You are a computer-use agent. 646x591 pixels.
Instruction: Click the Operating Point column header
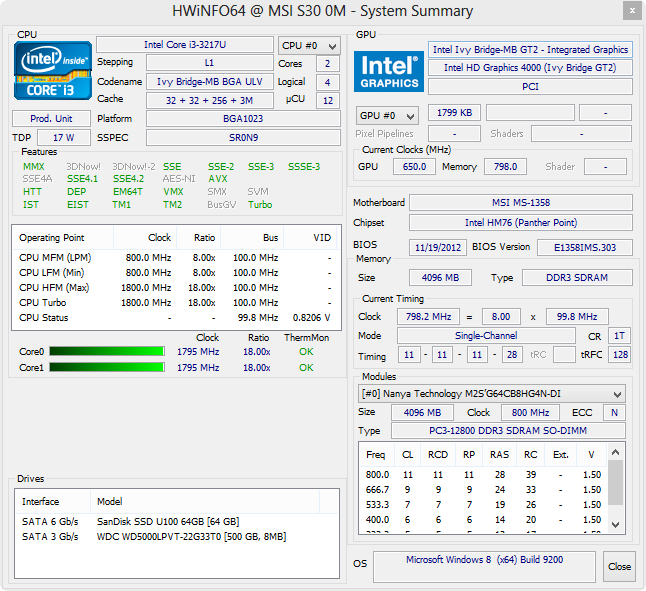(x=63, y=238)
